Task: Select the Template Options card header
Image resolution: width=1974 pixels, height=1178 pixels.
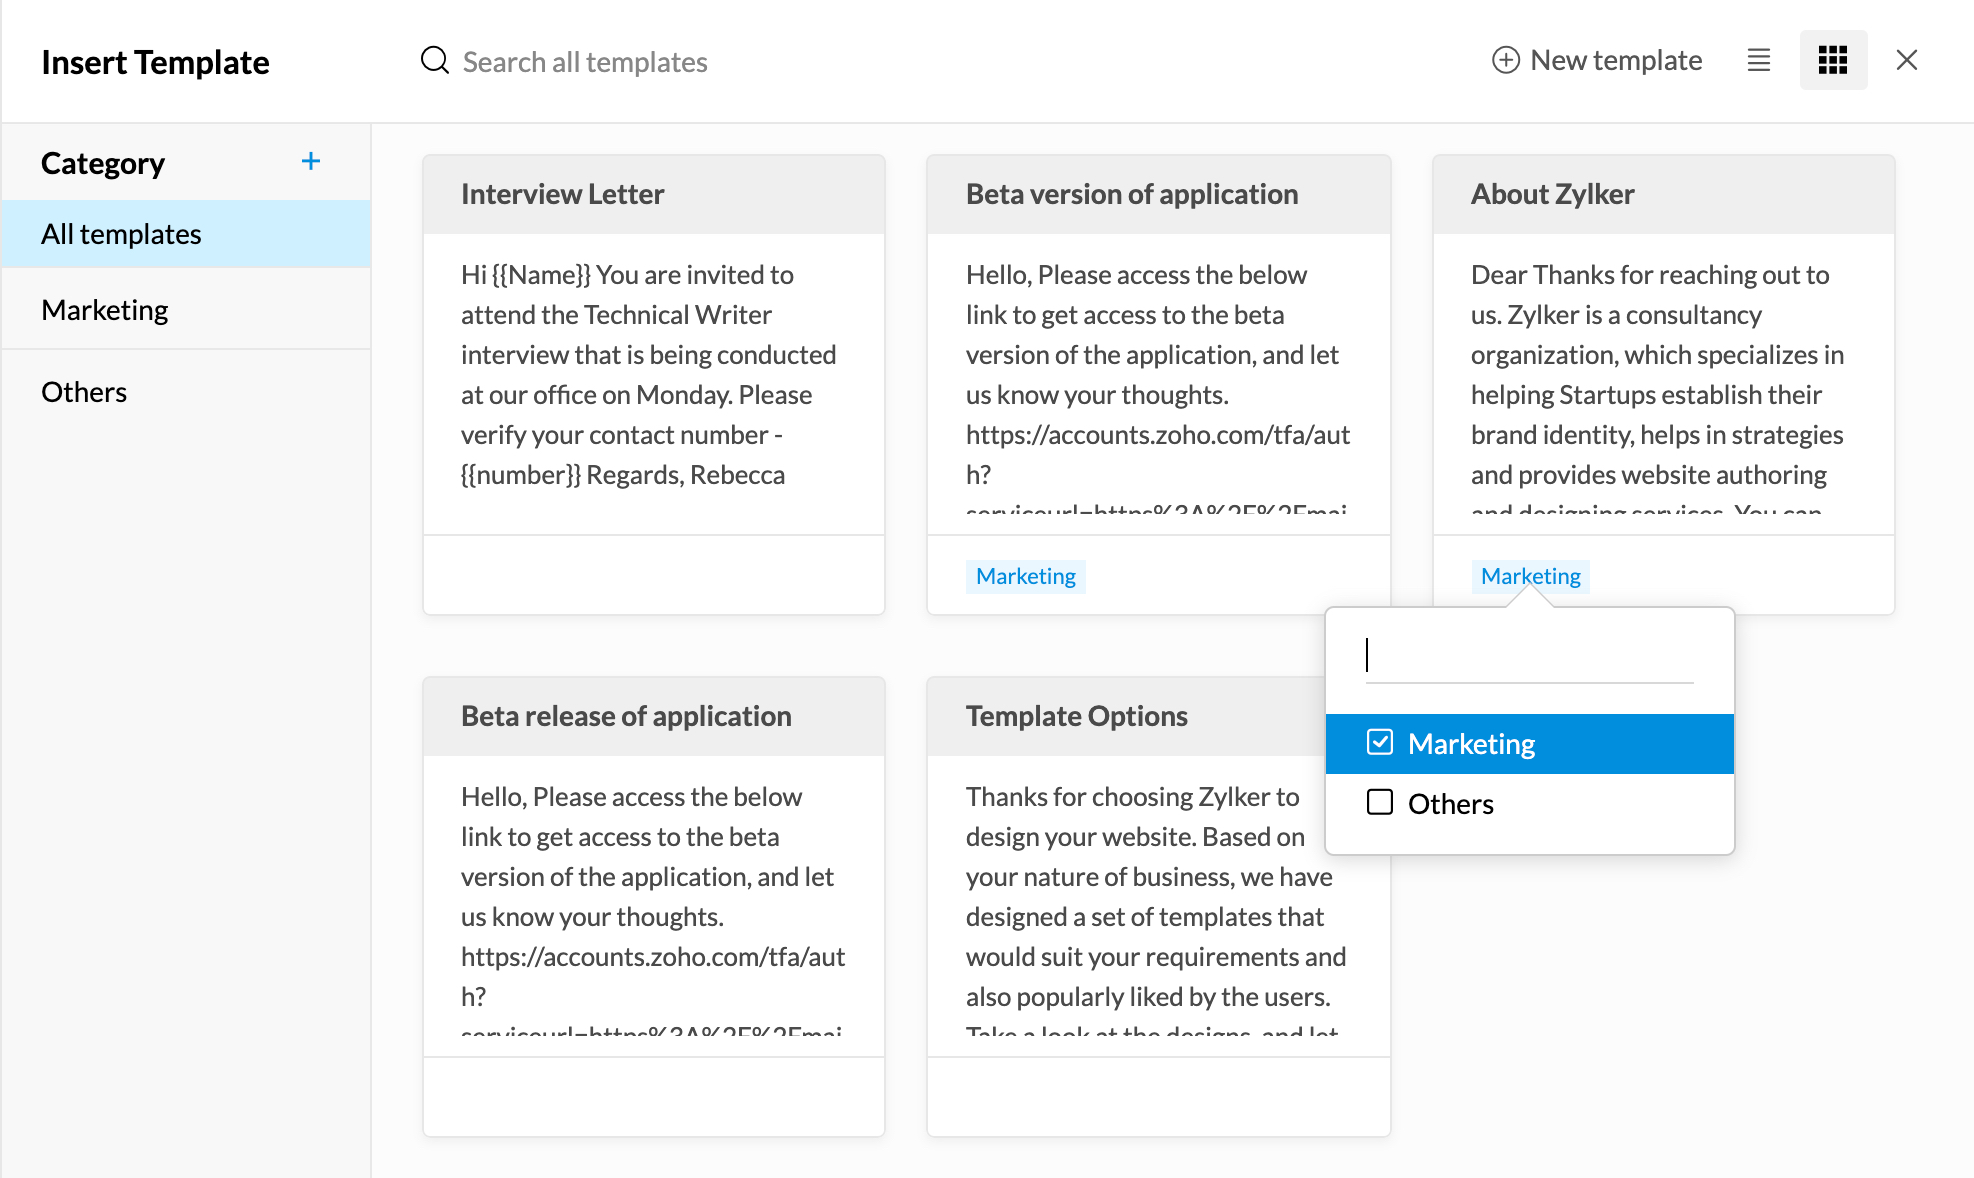Action: coord(1076,716)
